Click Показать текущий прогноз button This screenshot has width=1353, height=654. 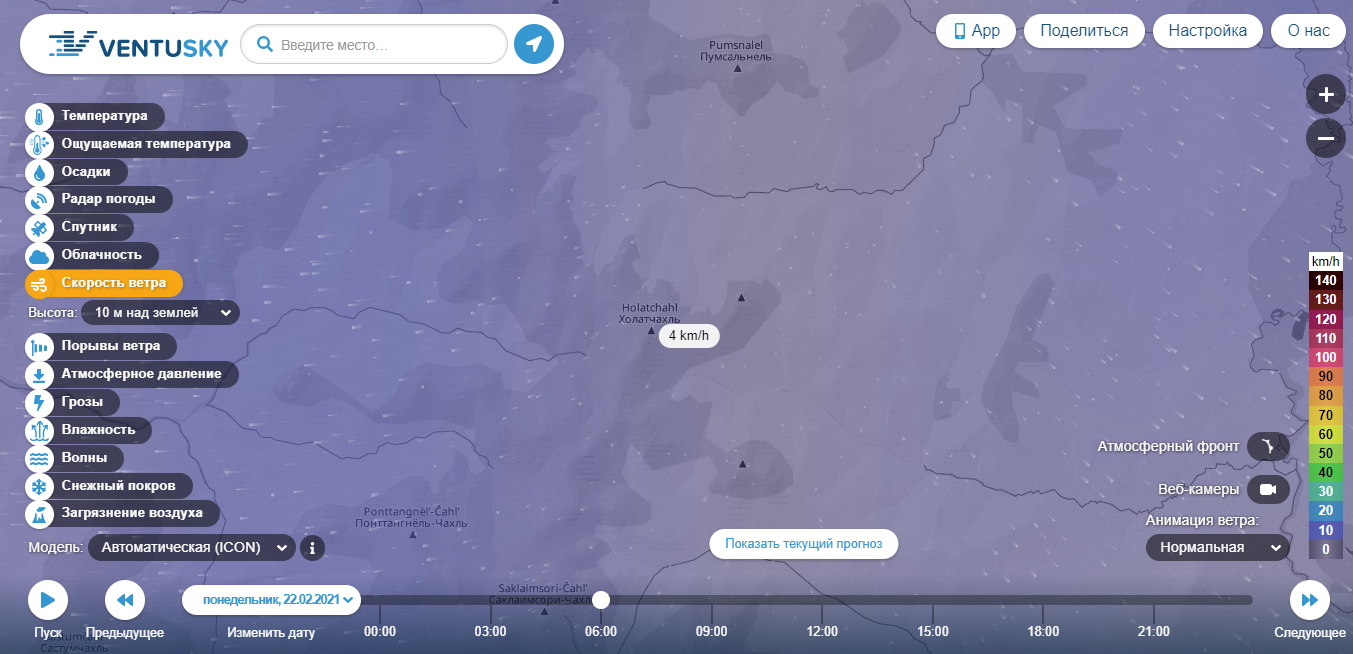[804, 544]
